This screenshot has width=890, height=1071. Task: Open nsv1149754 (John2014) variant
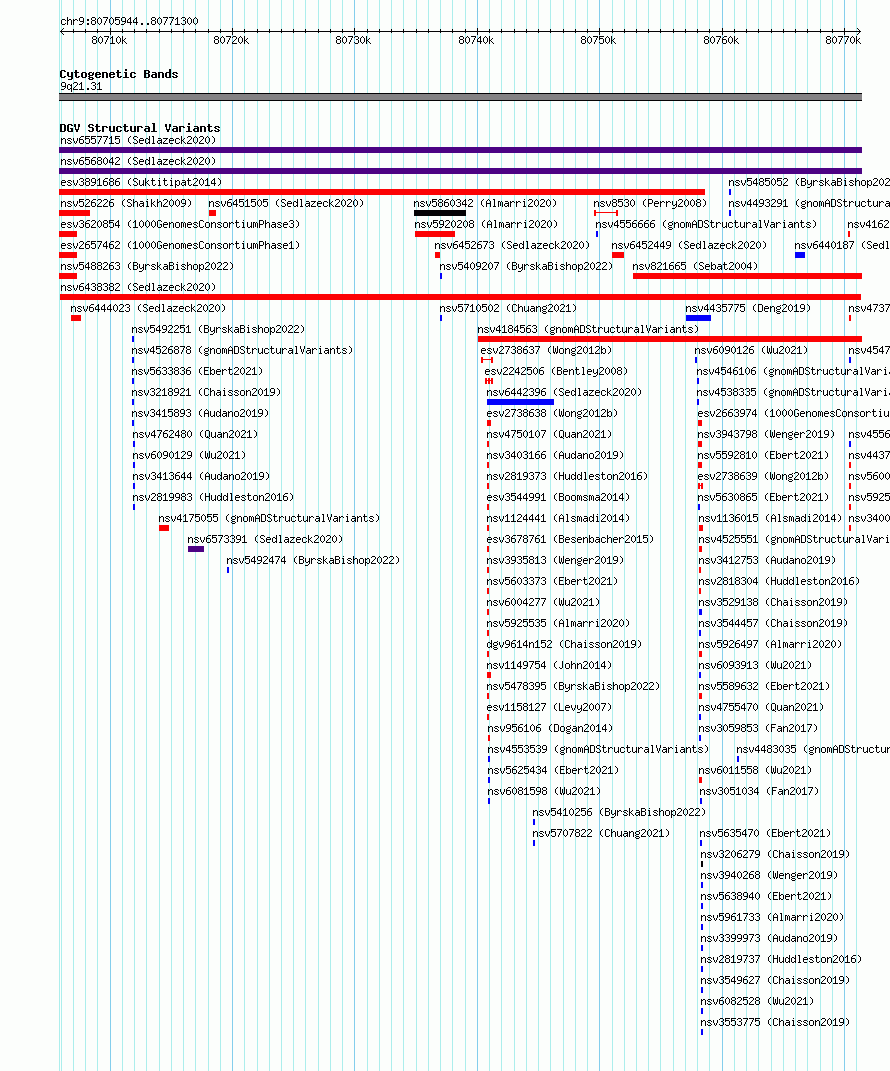point(549,665)
